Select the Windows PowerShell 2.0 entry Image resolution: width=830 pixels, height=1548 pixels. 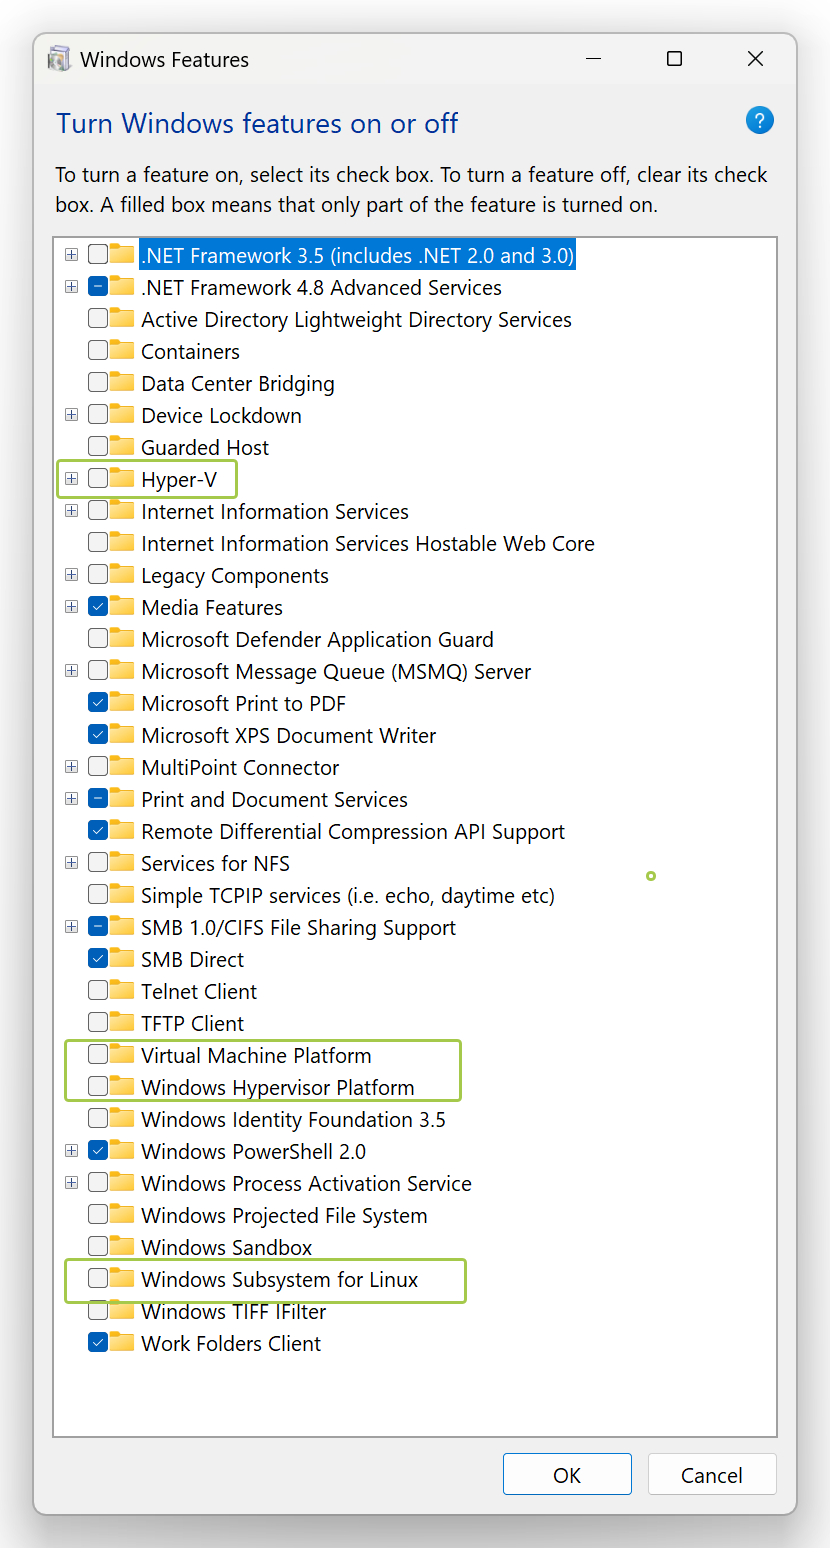(x=254, y=1151)
